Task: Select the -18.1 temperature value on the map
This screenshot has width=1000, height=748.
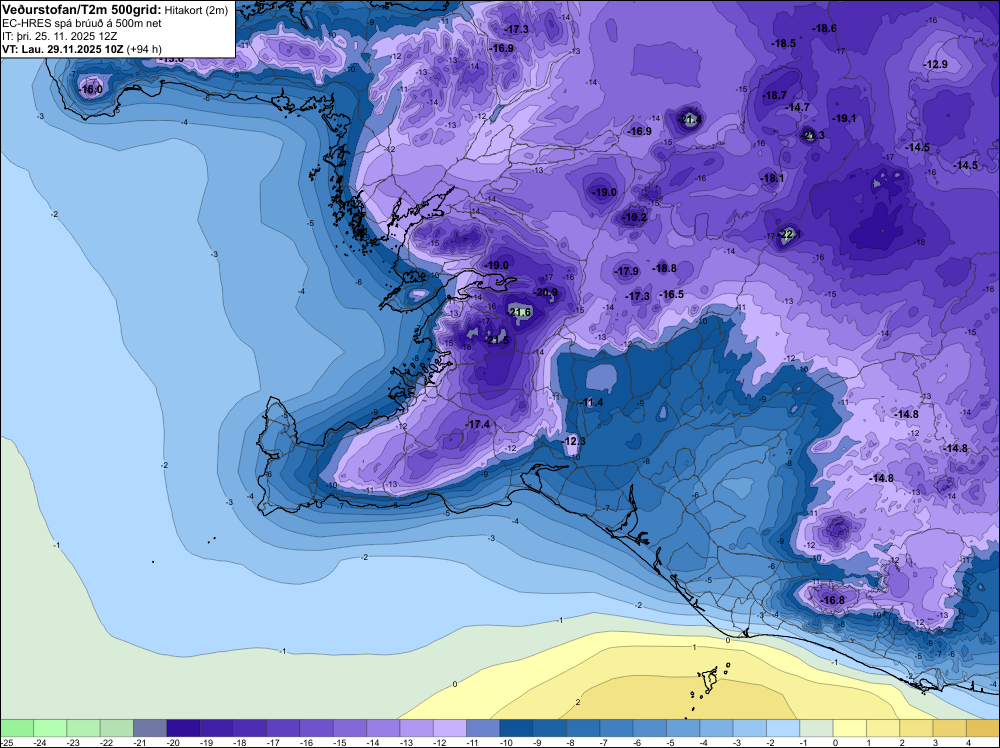Action: 772,179
